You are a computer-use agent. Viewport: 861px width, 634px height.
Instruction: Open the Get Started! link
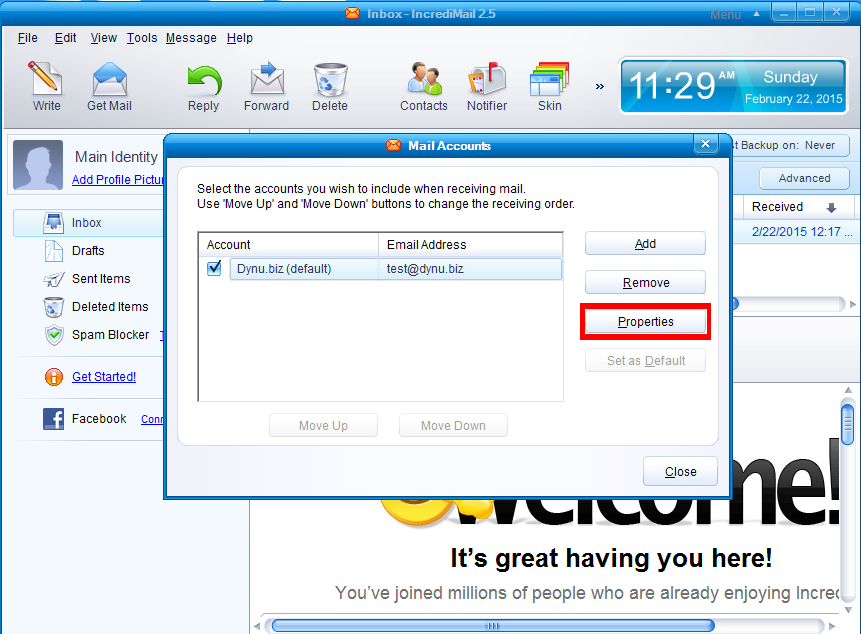point(104,377)
